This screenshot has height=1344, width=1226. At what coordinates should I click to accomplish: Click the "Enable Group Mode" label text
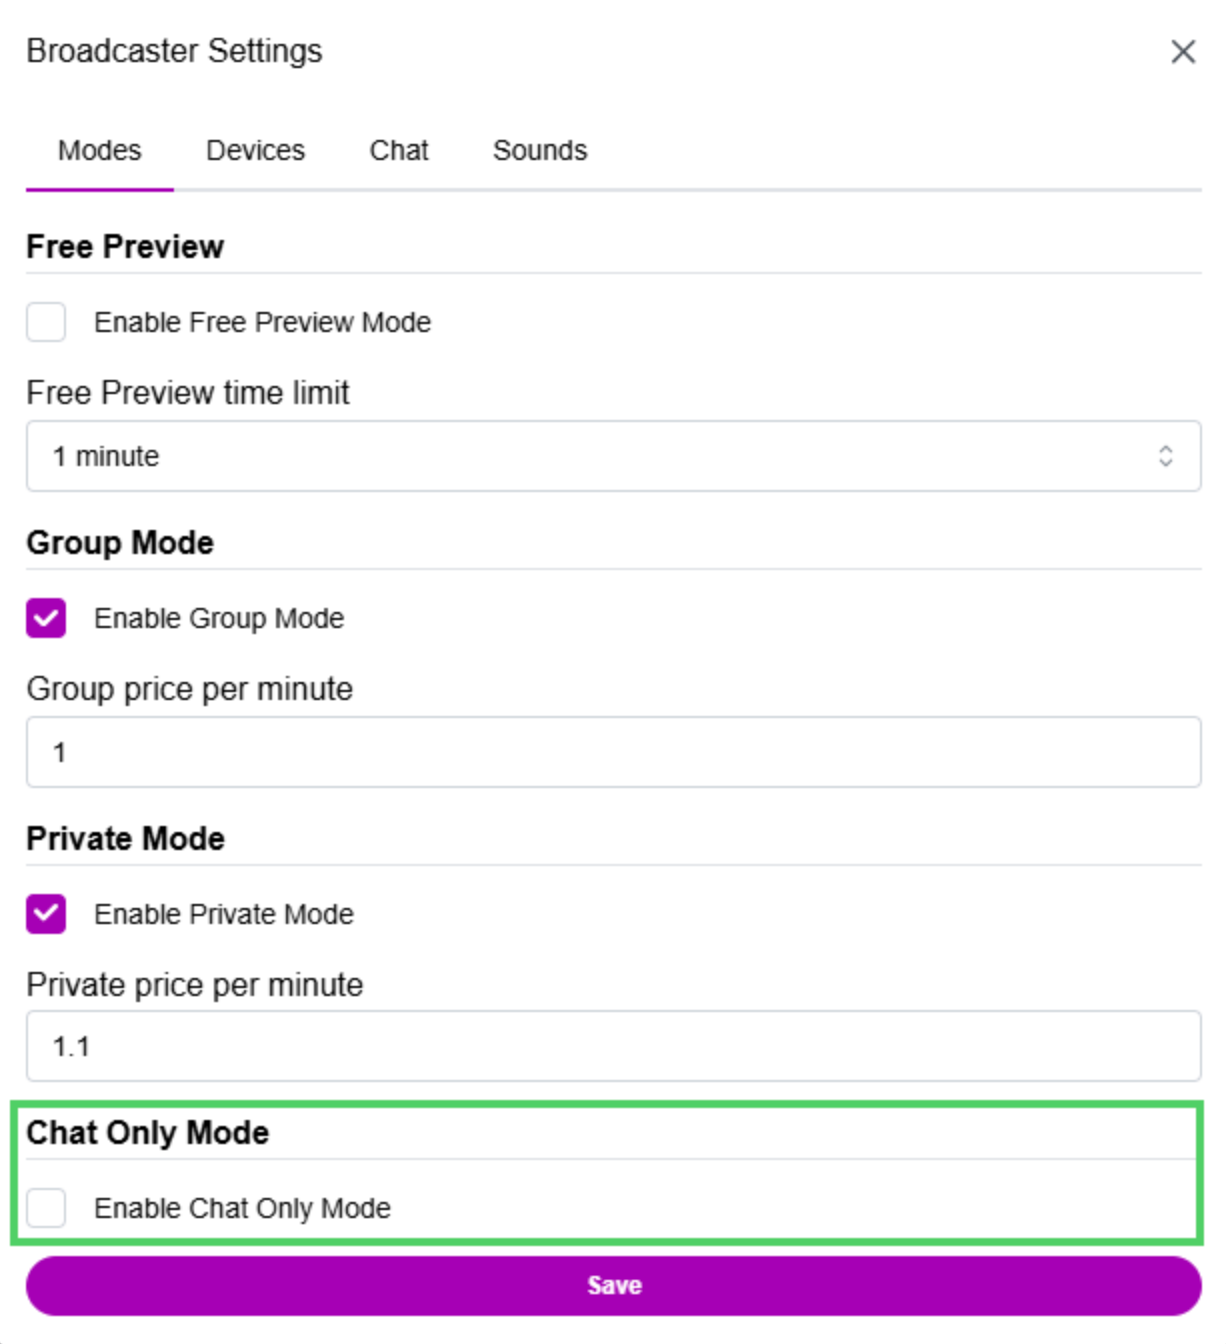(x=219, y=618)
